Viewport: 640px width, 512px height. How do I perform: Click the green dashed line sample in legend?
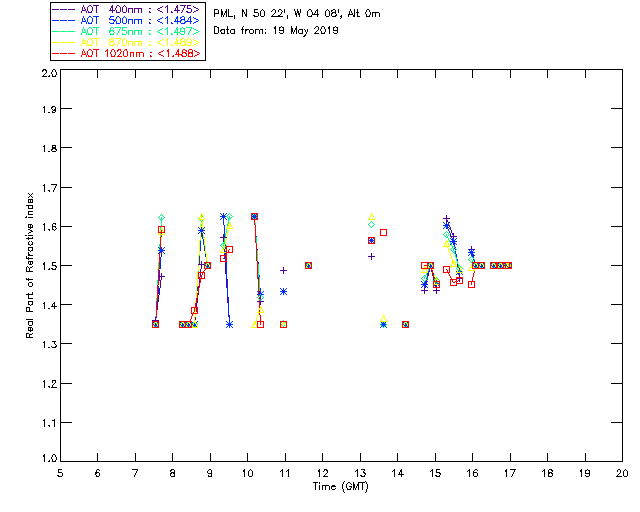tap(64, 31)
